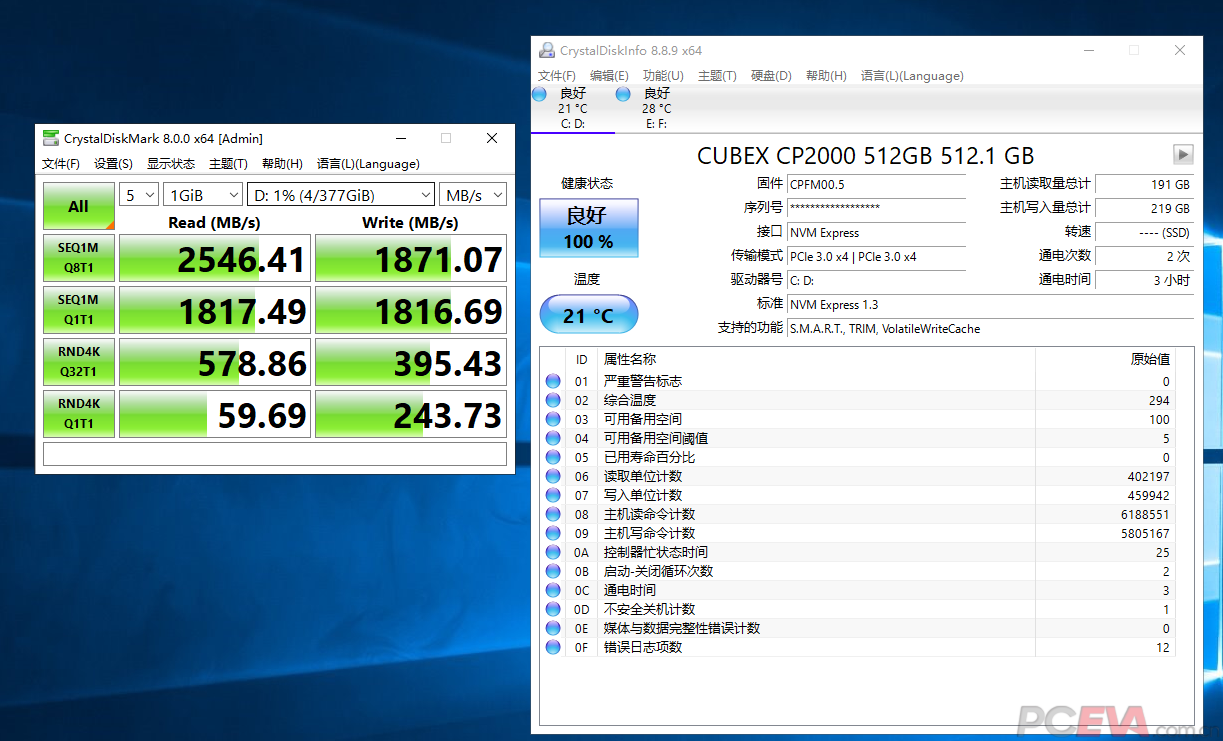Viewport: 1223px width, 741px height.
Task: Open the 1GiB test size dropdown
Action: pos(204,195)
